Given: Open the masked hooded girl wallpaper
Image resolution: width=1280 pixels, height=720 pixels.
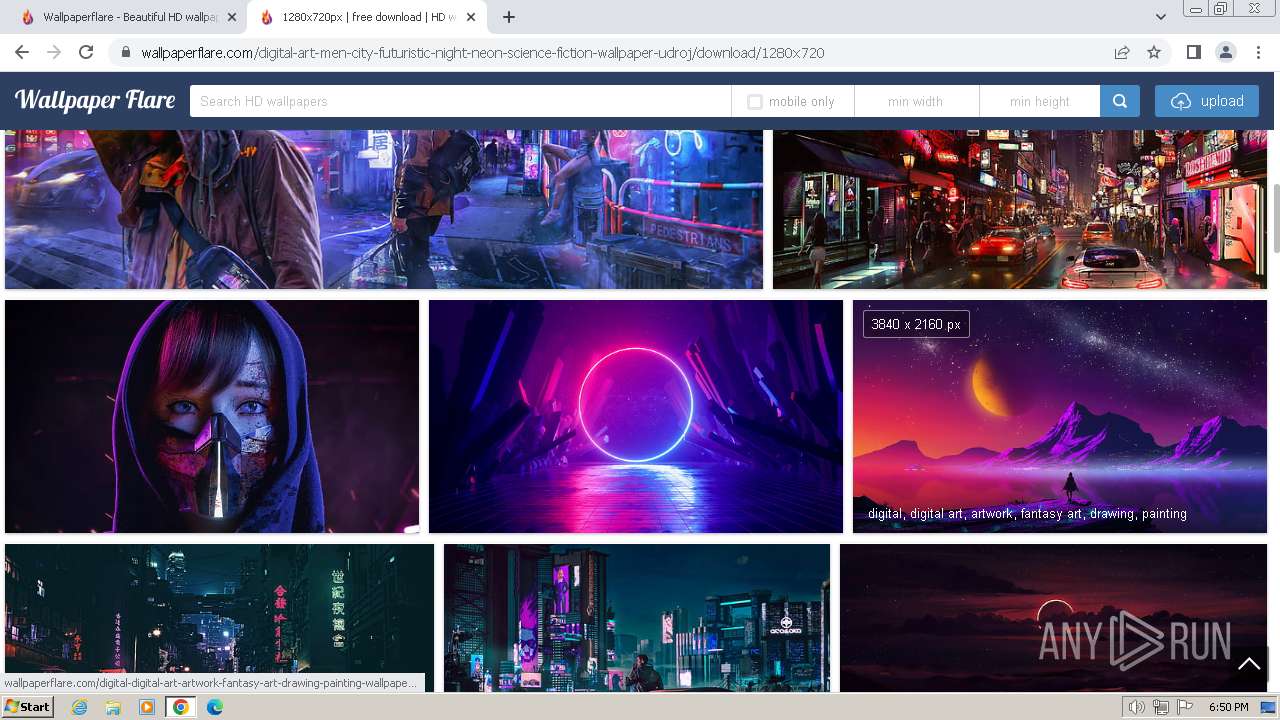Looking at the screenshot, I should click(212, 416).
